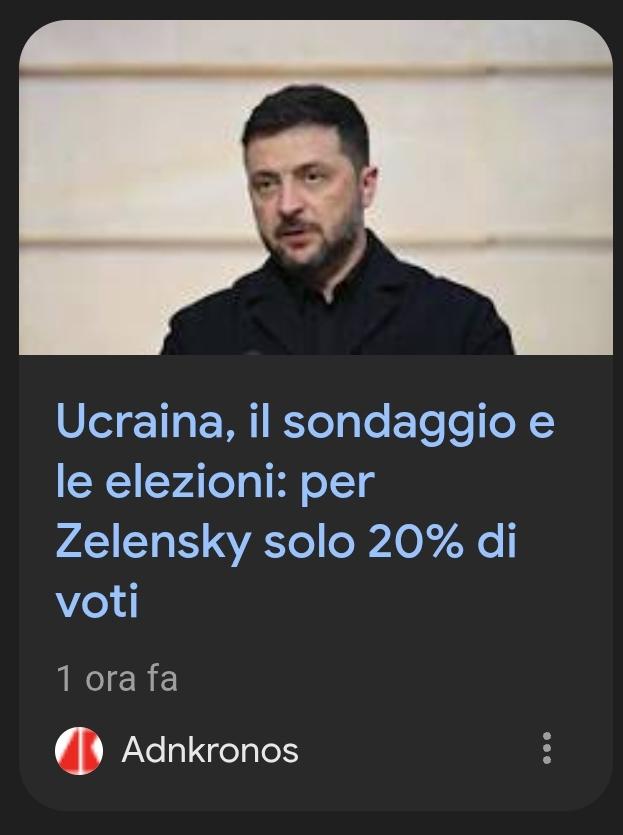
Task: Click the word "voti" ending the headline
Action: pos(97,602)
